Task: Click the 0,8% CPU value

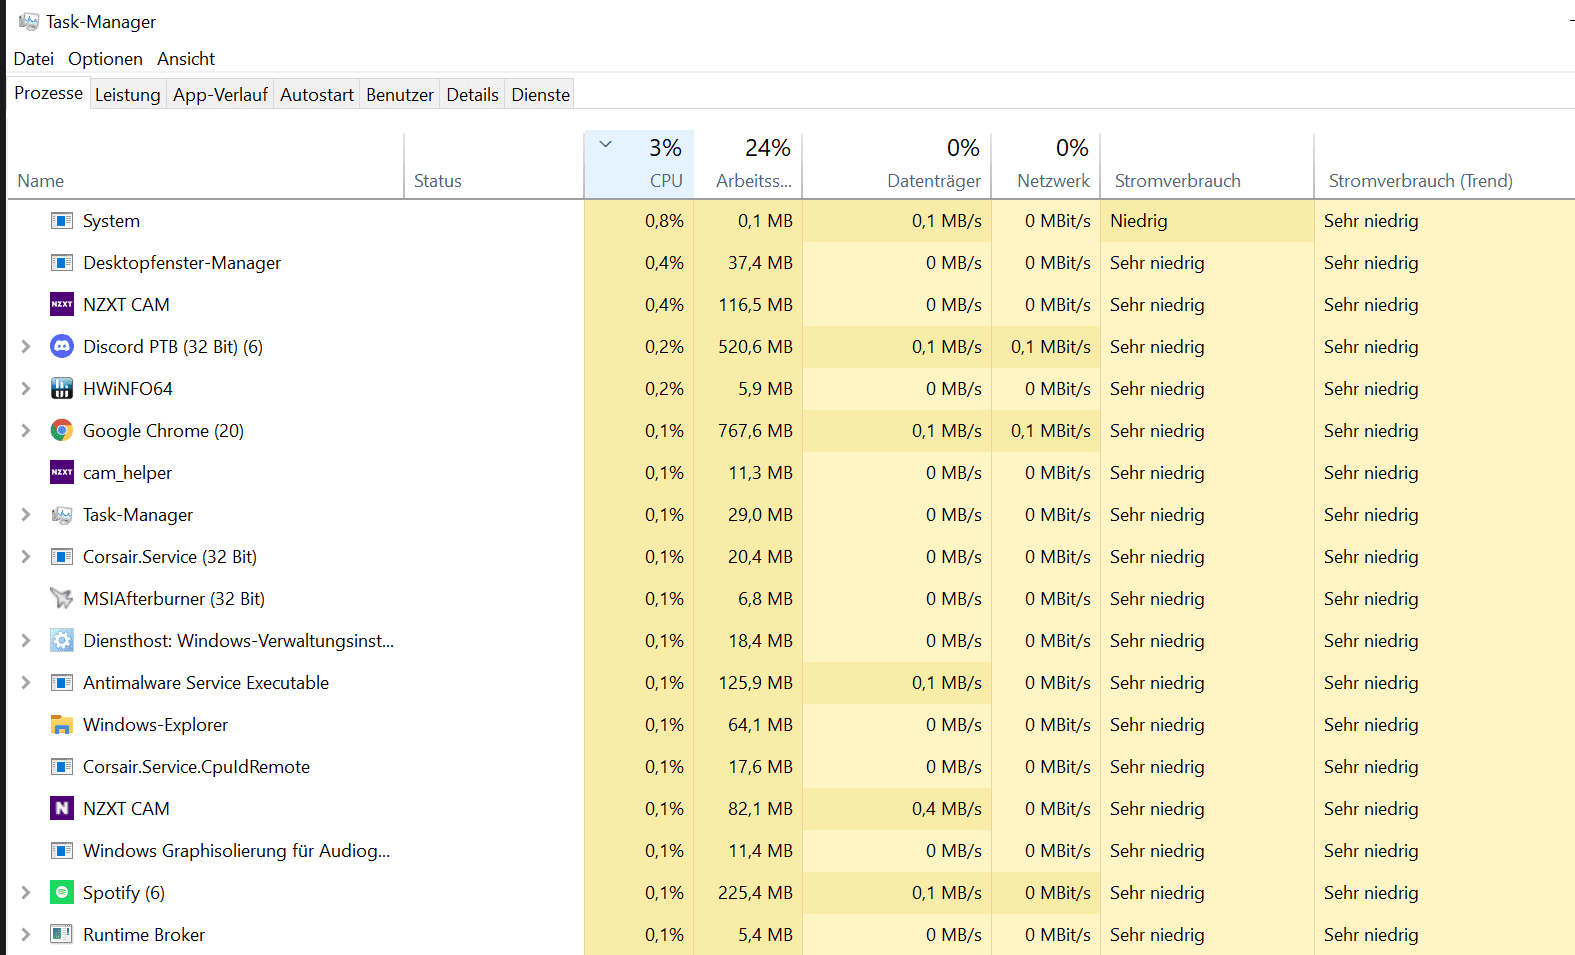Action: pos(665,221)
